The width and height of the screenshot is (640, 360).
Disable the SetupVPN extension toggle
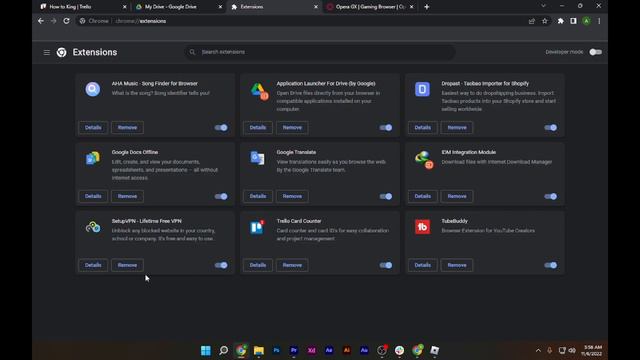(221, 265)
